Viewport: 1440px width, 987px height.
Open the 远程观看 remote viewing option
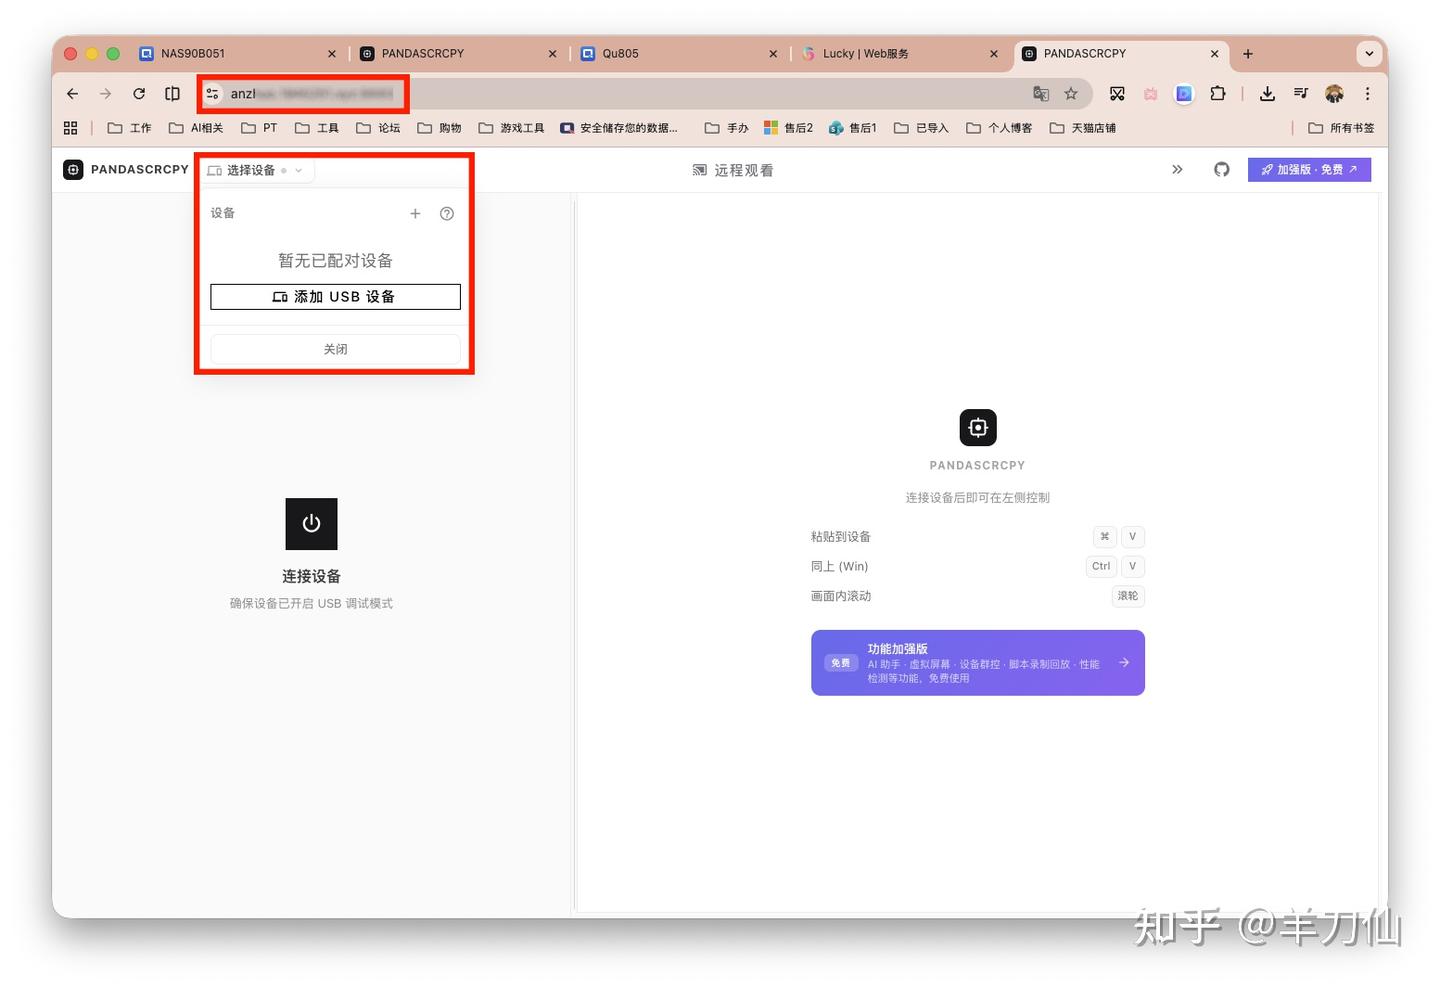(x=733, y=170)
